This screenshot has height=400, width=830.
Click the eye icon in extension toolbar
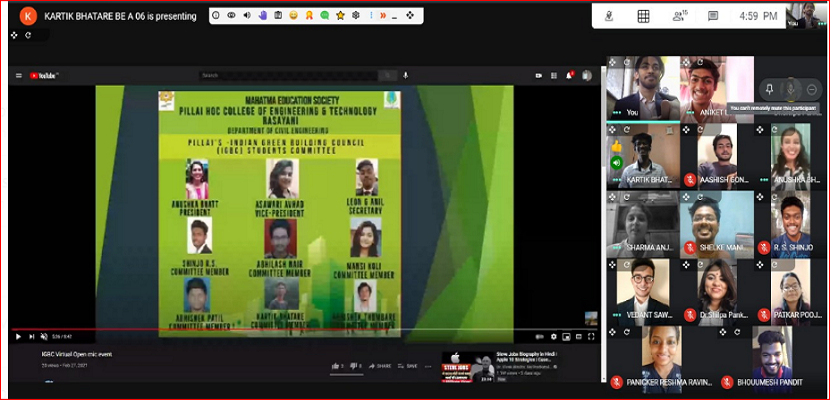[231, 16]
